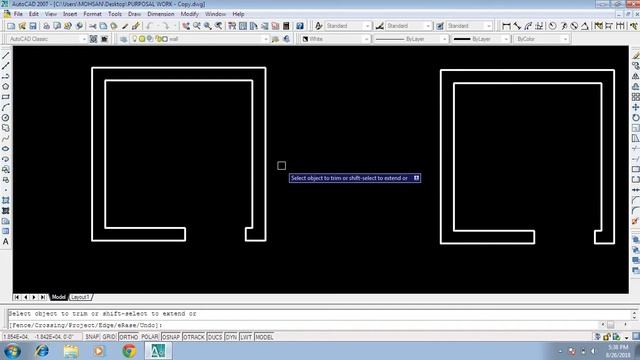Screen dimensions: 640x360
Task: Select the Angular Dimension tool
Action: (x=585, y=26)
